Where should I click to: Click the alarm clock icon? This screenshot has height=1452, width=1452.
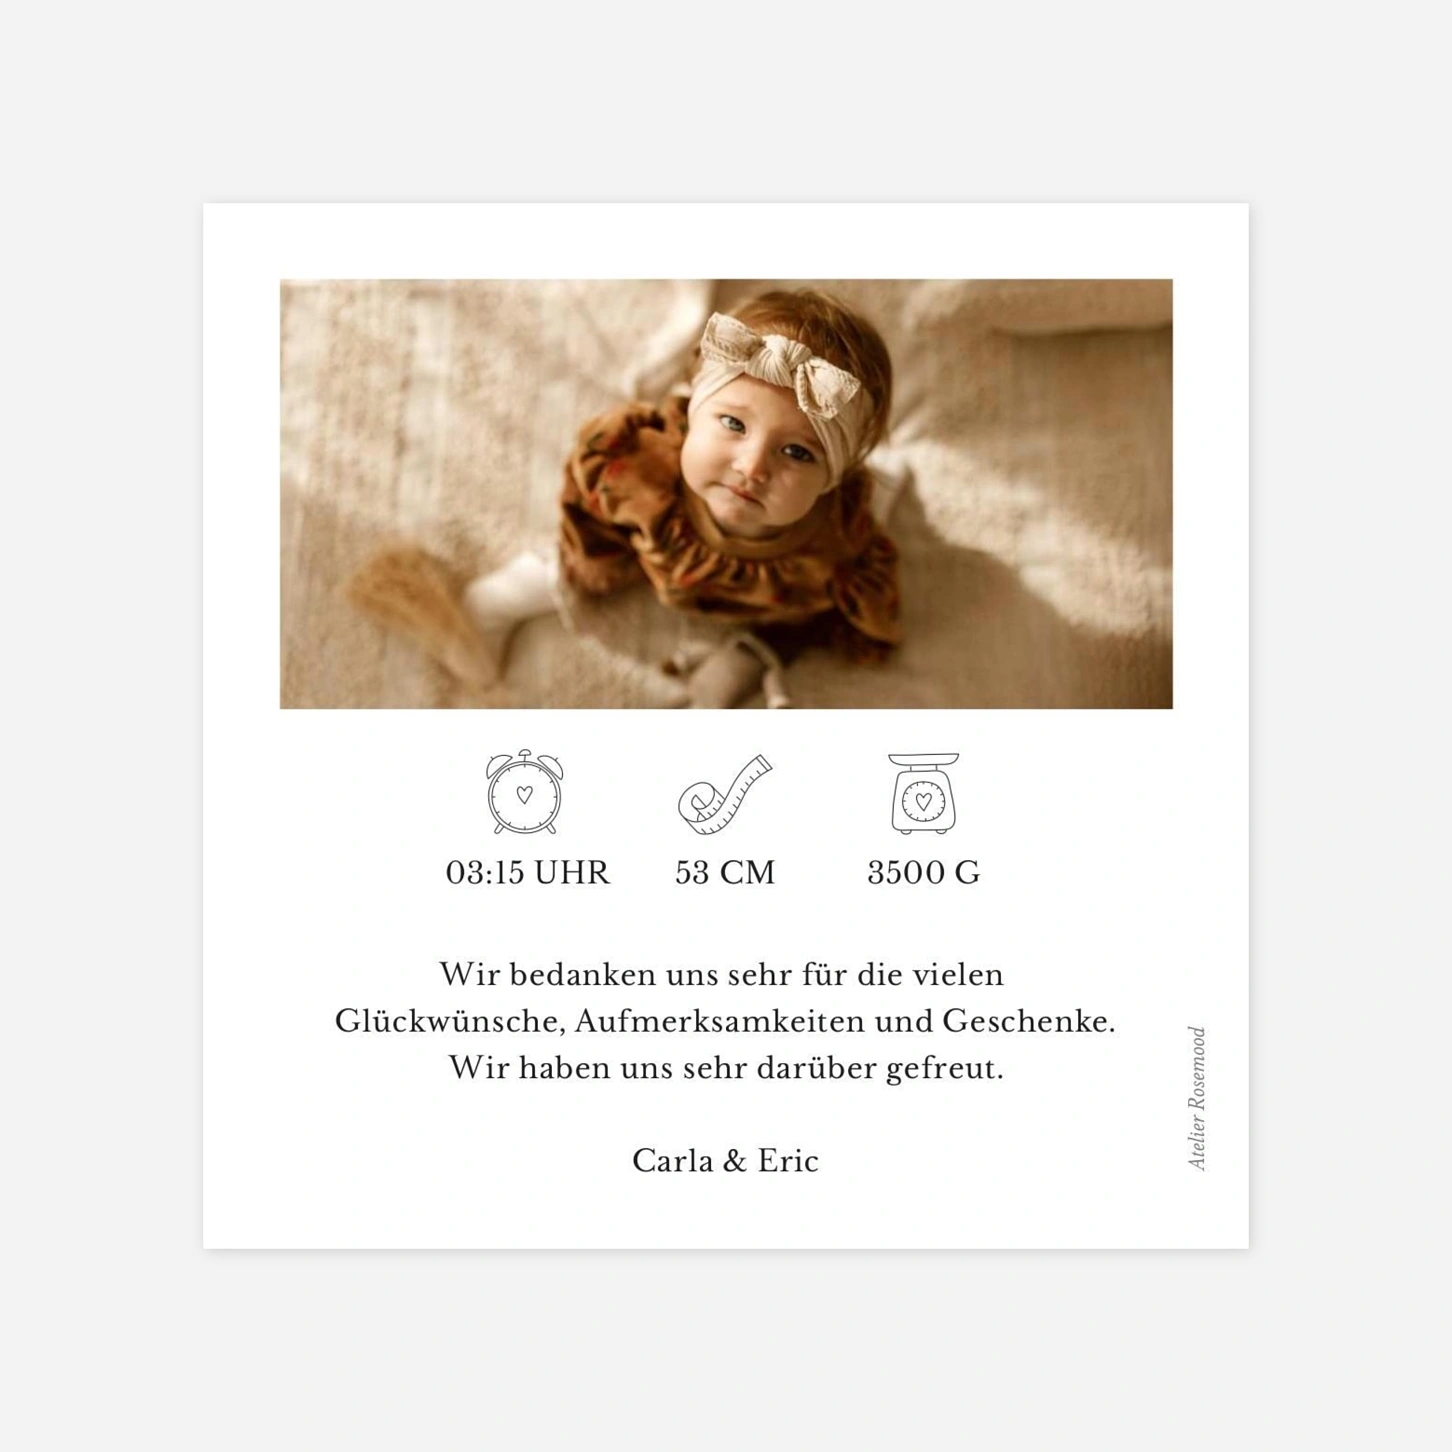click(524, 791)
